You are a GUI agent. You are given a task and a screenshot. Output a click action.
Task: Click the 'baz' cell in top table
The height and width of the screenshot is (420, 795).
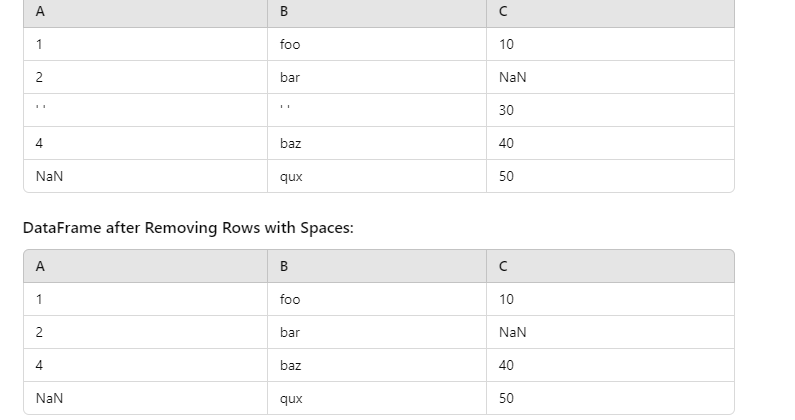tap(377, 143)
